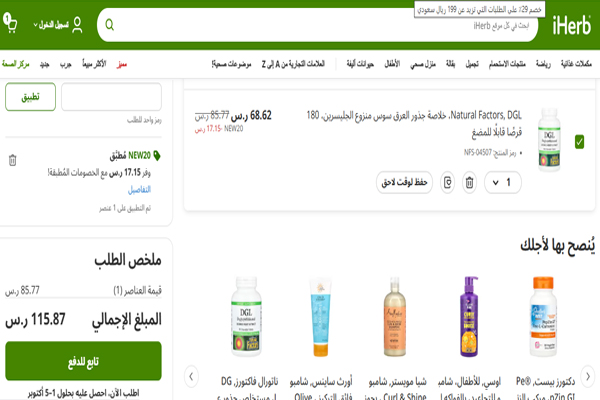Click Save for Later (حفظ لوقت لاحق) button

point(404,182)
